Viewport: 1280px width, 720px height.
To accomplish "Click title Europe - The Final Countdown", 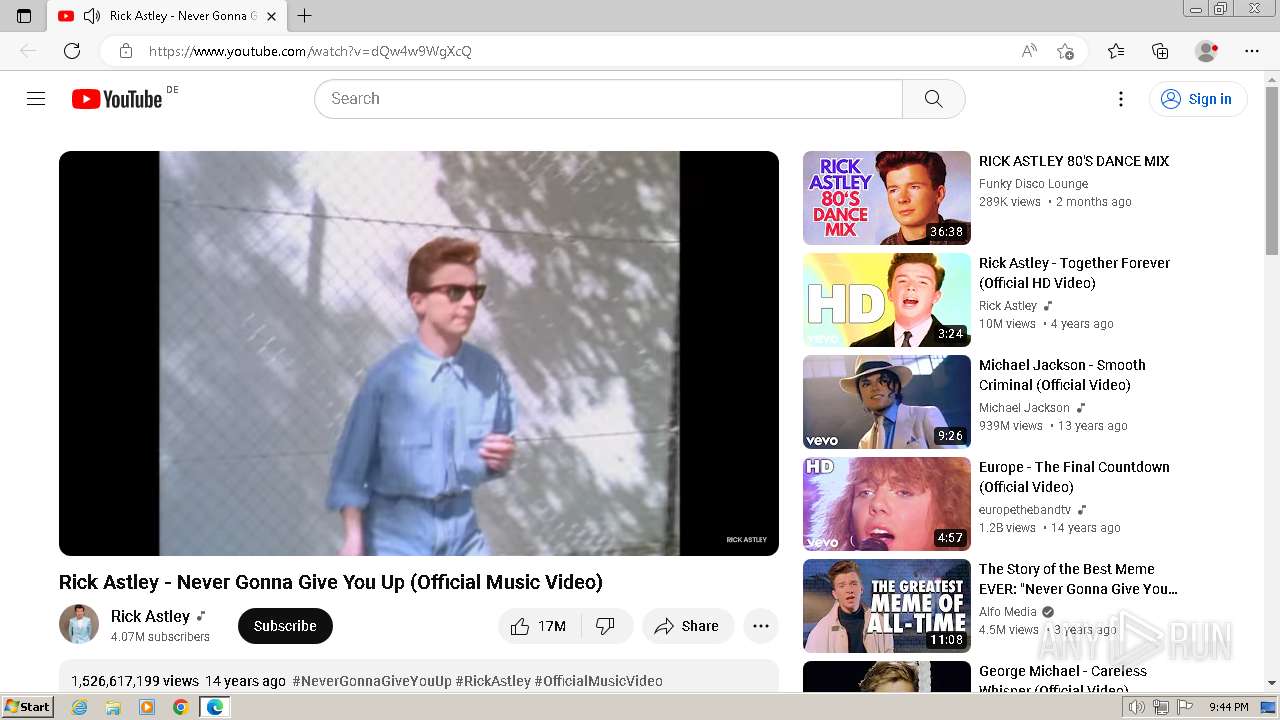I will pos(1074,477).
